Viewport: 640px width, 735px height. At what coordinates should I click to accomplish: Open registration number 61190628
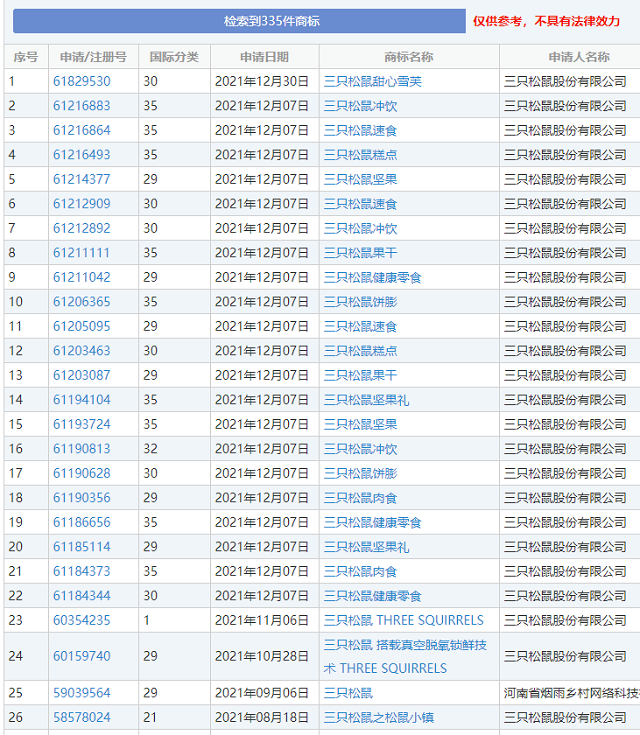click(x=82, y=473)
